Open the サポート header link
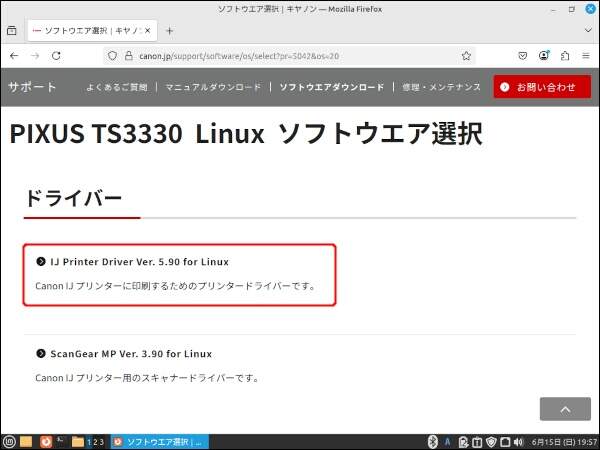600x450 pixels. pos(33,87)
